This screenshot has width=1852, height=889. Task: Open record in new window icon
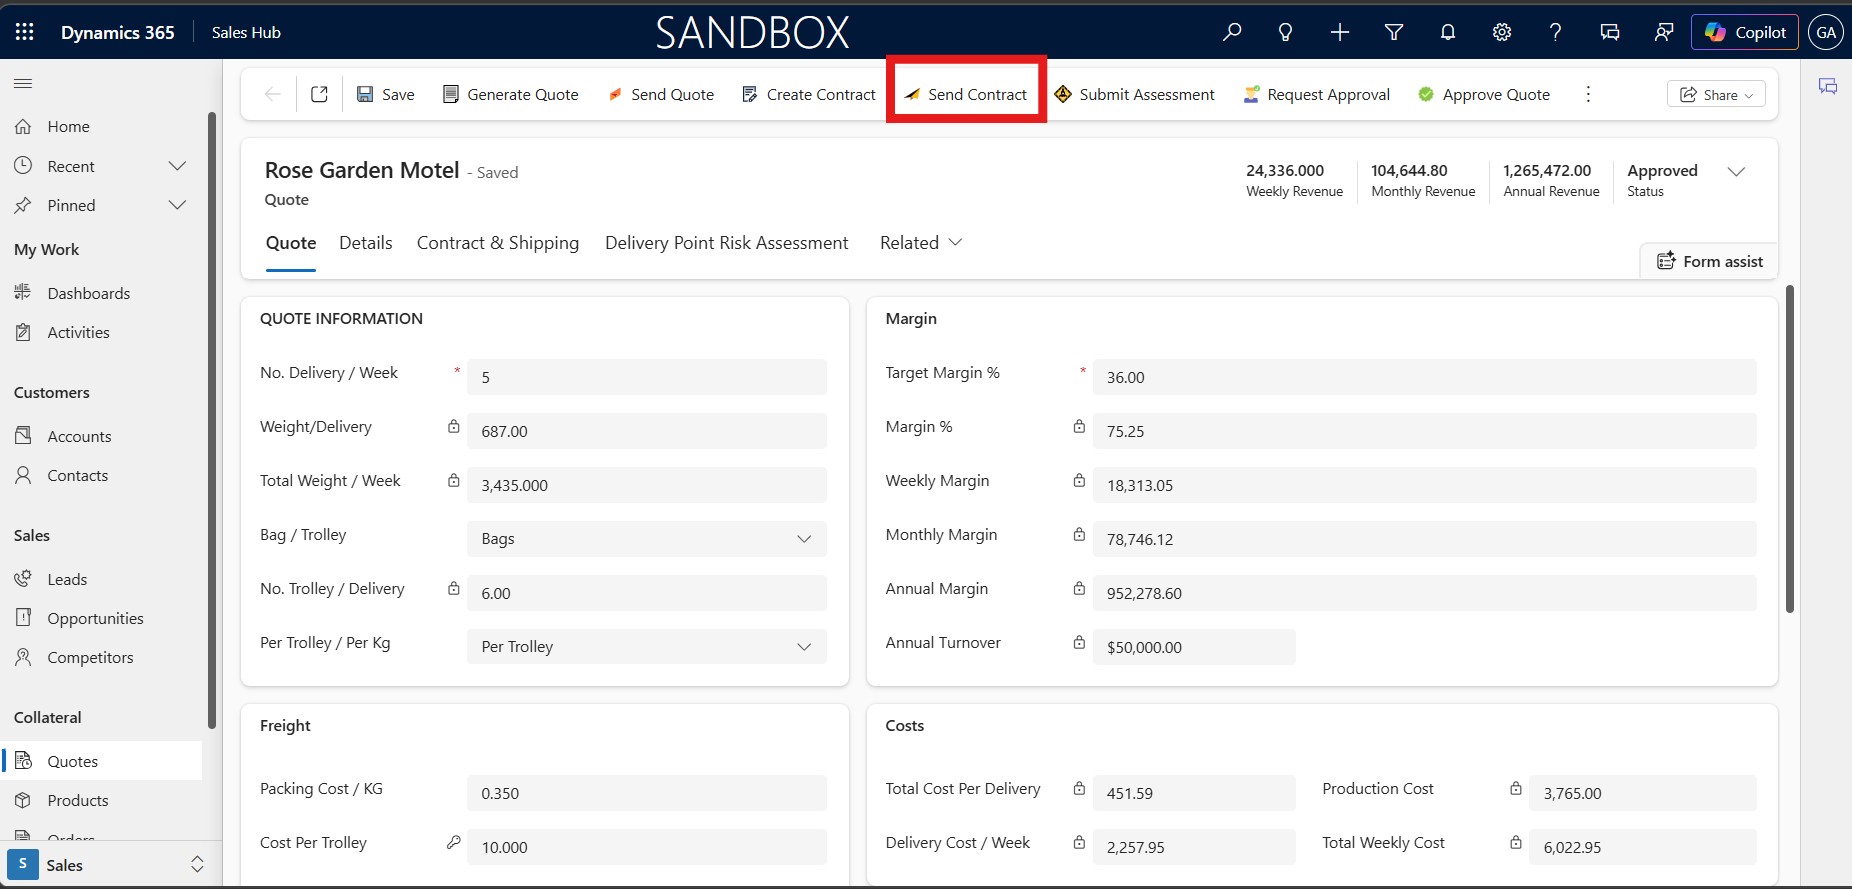point(319,94)
